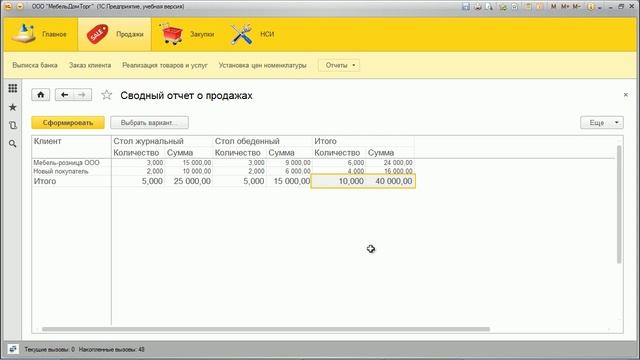Image resolution: width=640 pixels, height=360 pixels.
Task: Open the functions menu grid icon
Action: (13, 88)
